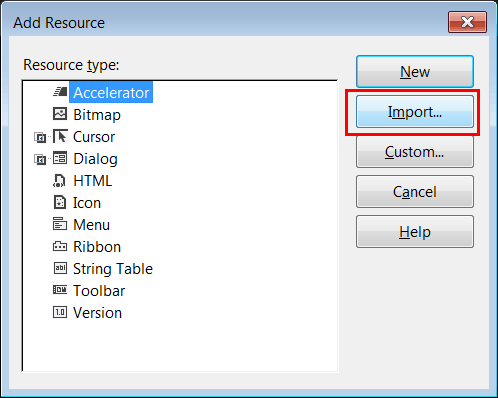This screenshot has width=498, height=398.
Task: Click the Accelerator resource icon
Action: point(60,92)
